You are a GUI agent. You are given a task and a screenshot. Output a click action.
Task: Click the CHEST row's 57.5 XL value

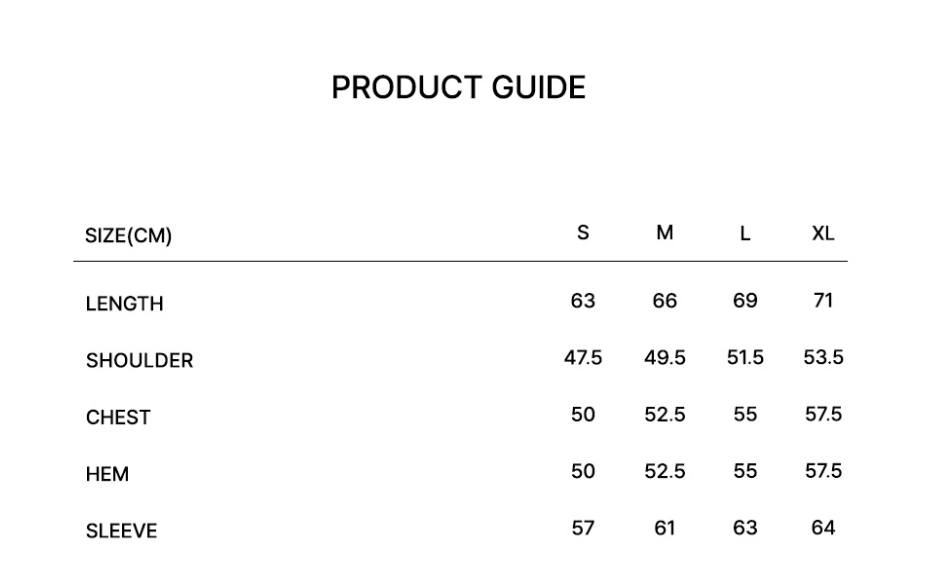coord(823,414)
